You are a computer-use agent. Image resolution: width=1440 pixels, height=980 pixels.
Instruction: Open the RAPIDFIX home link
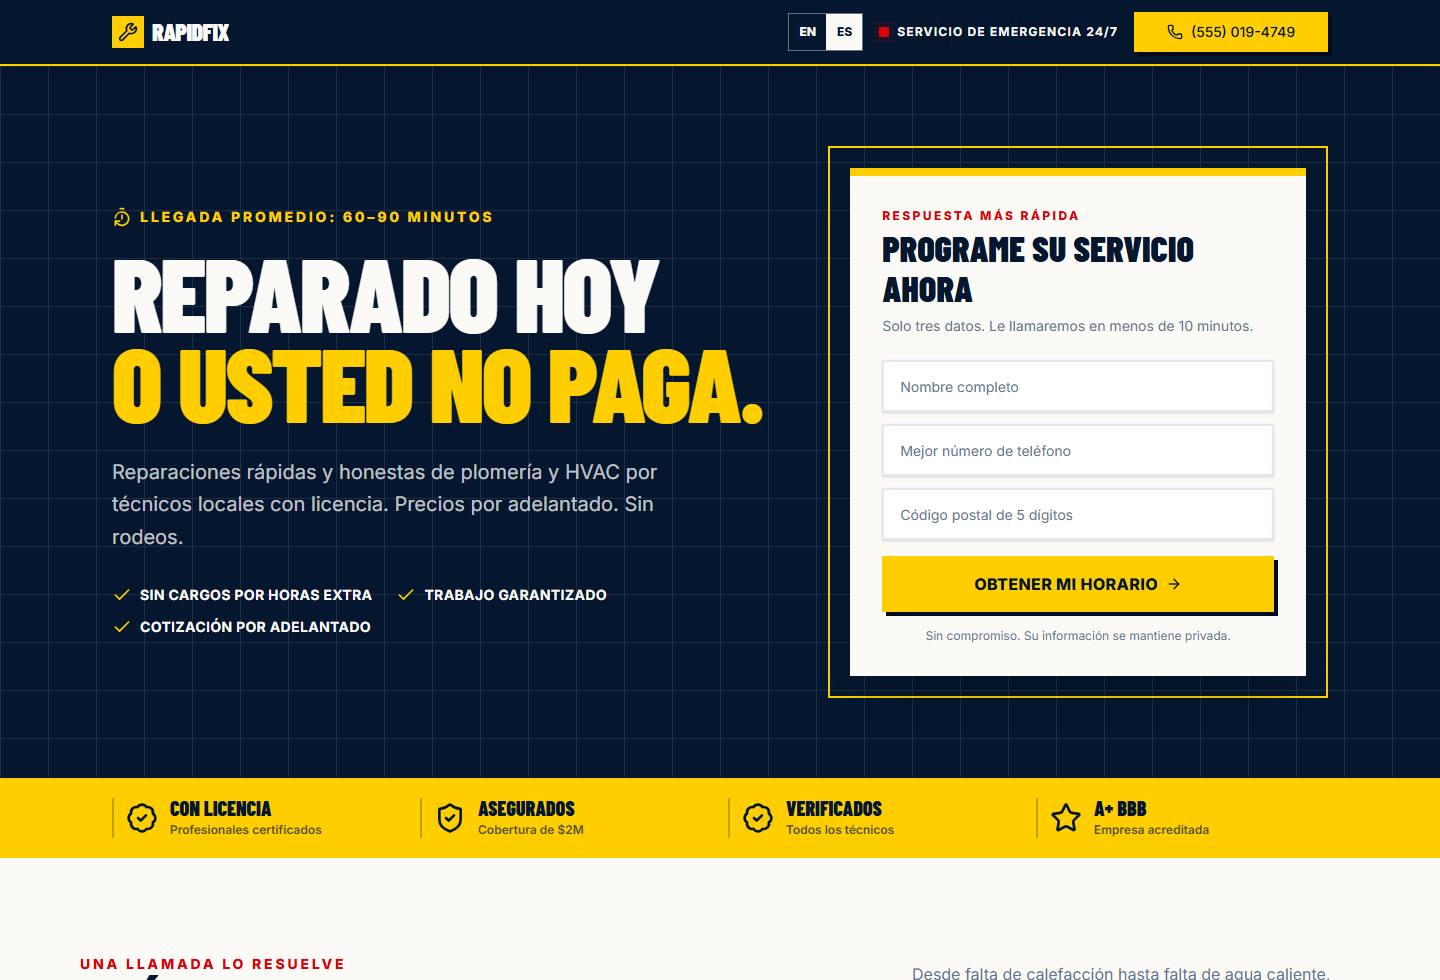click(x=171, y=32)
